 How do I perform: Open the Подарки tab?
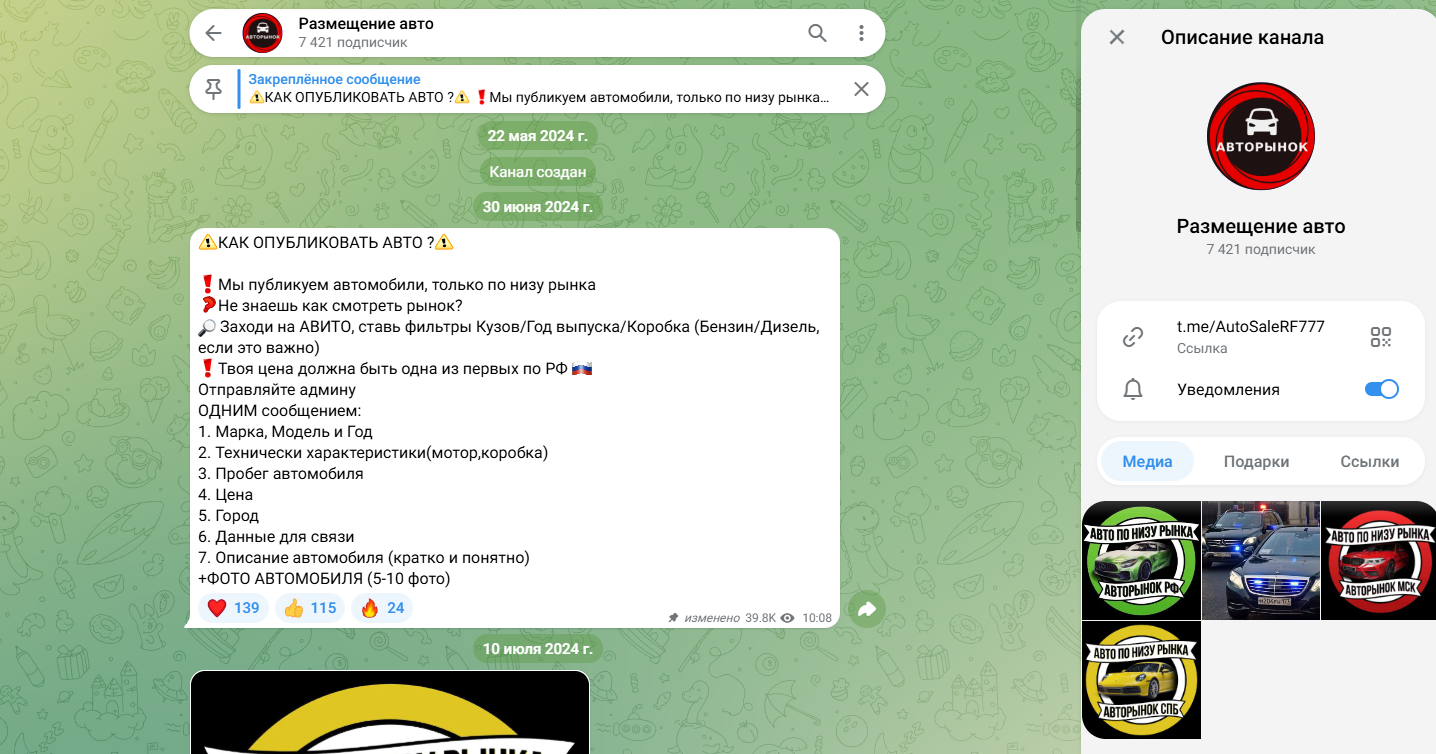1256,461
